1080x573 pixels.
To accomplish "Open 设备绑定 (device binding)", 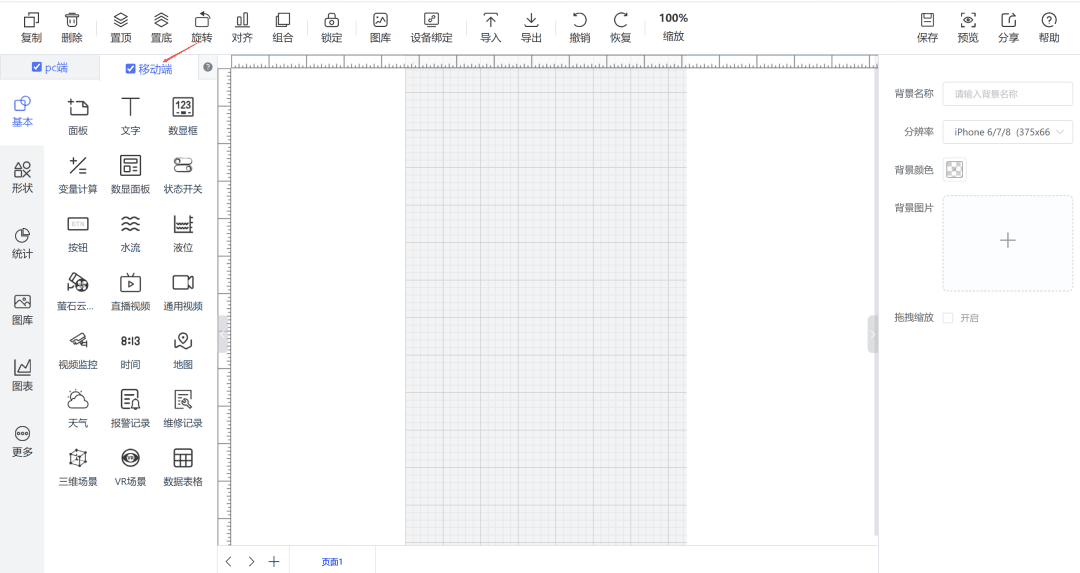I will 431,28.
